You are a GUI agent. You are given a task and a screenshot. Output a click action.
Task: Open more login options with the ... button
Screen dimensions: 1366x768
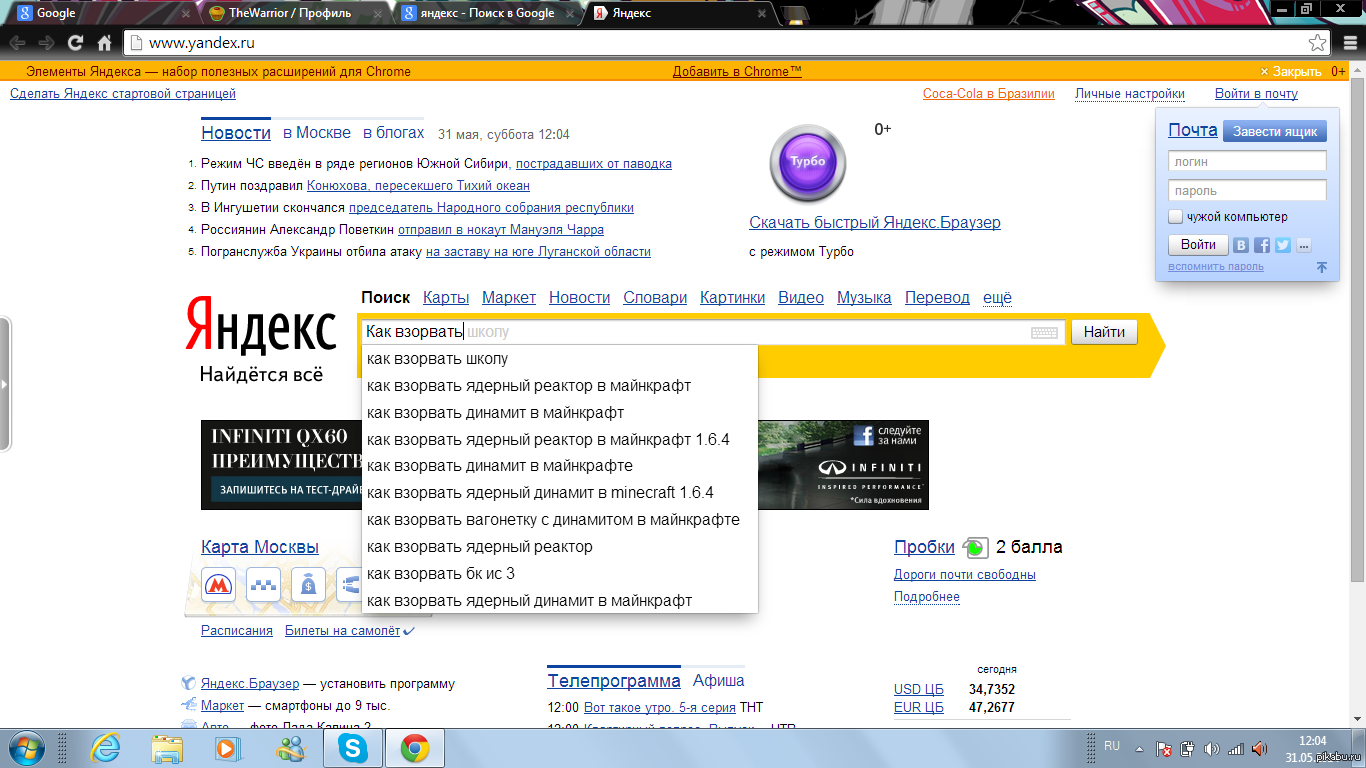pyautogui.click(x=1303, y=245)
